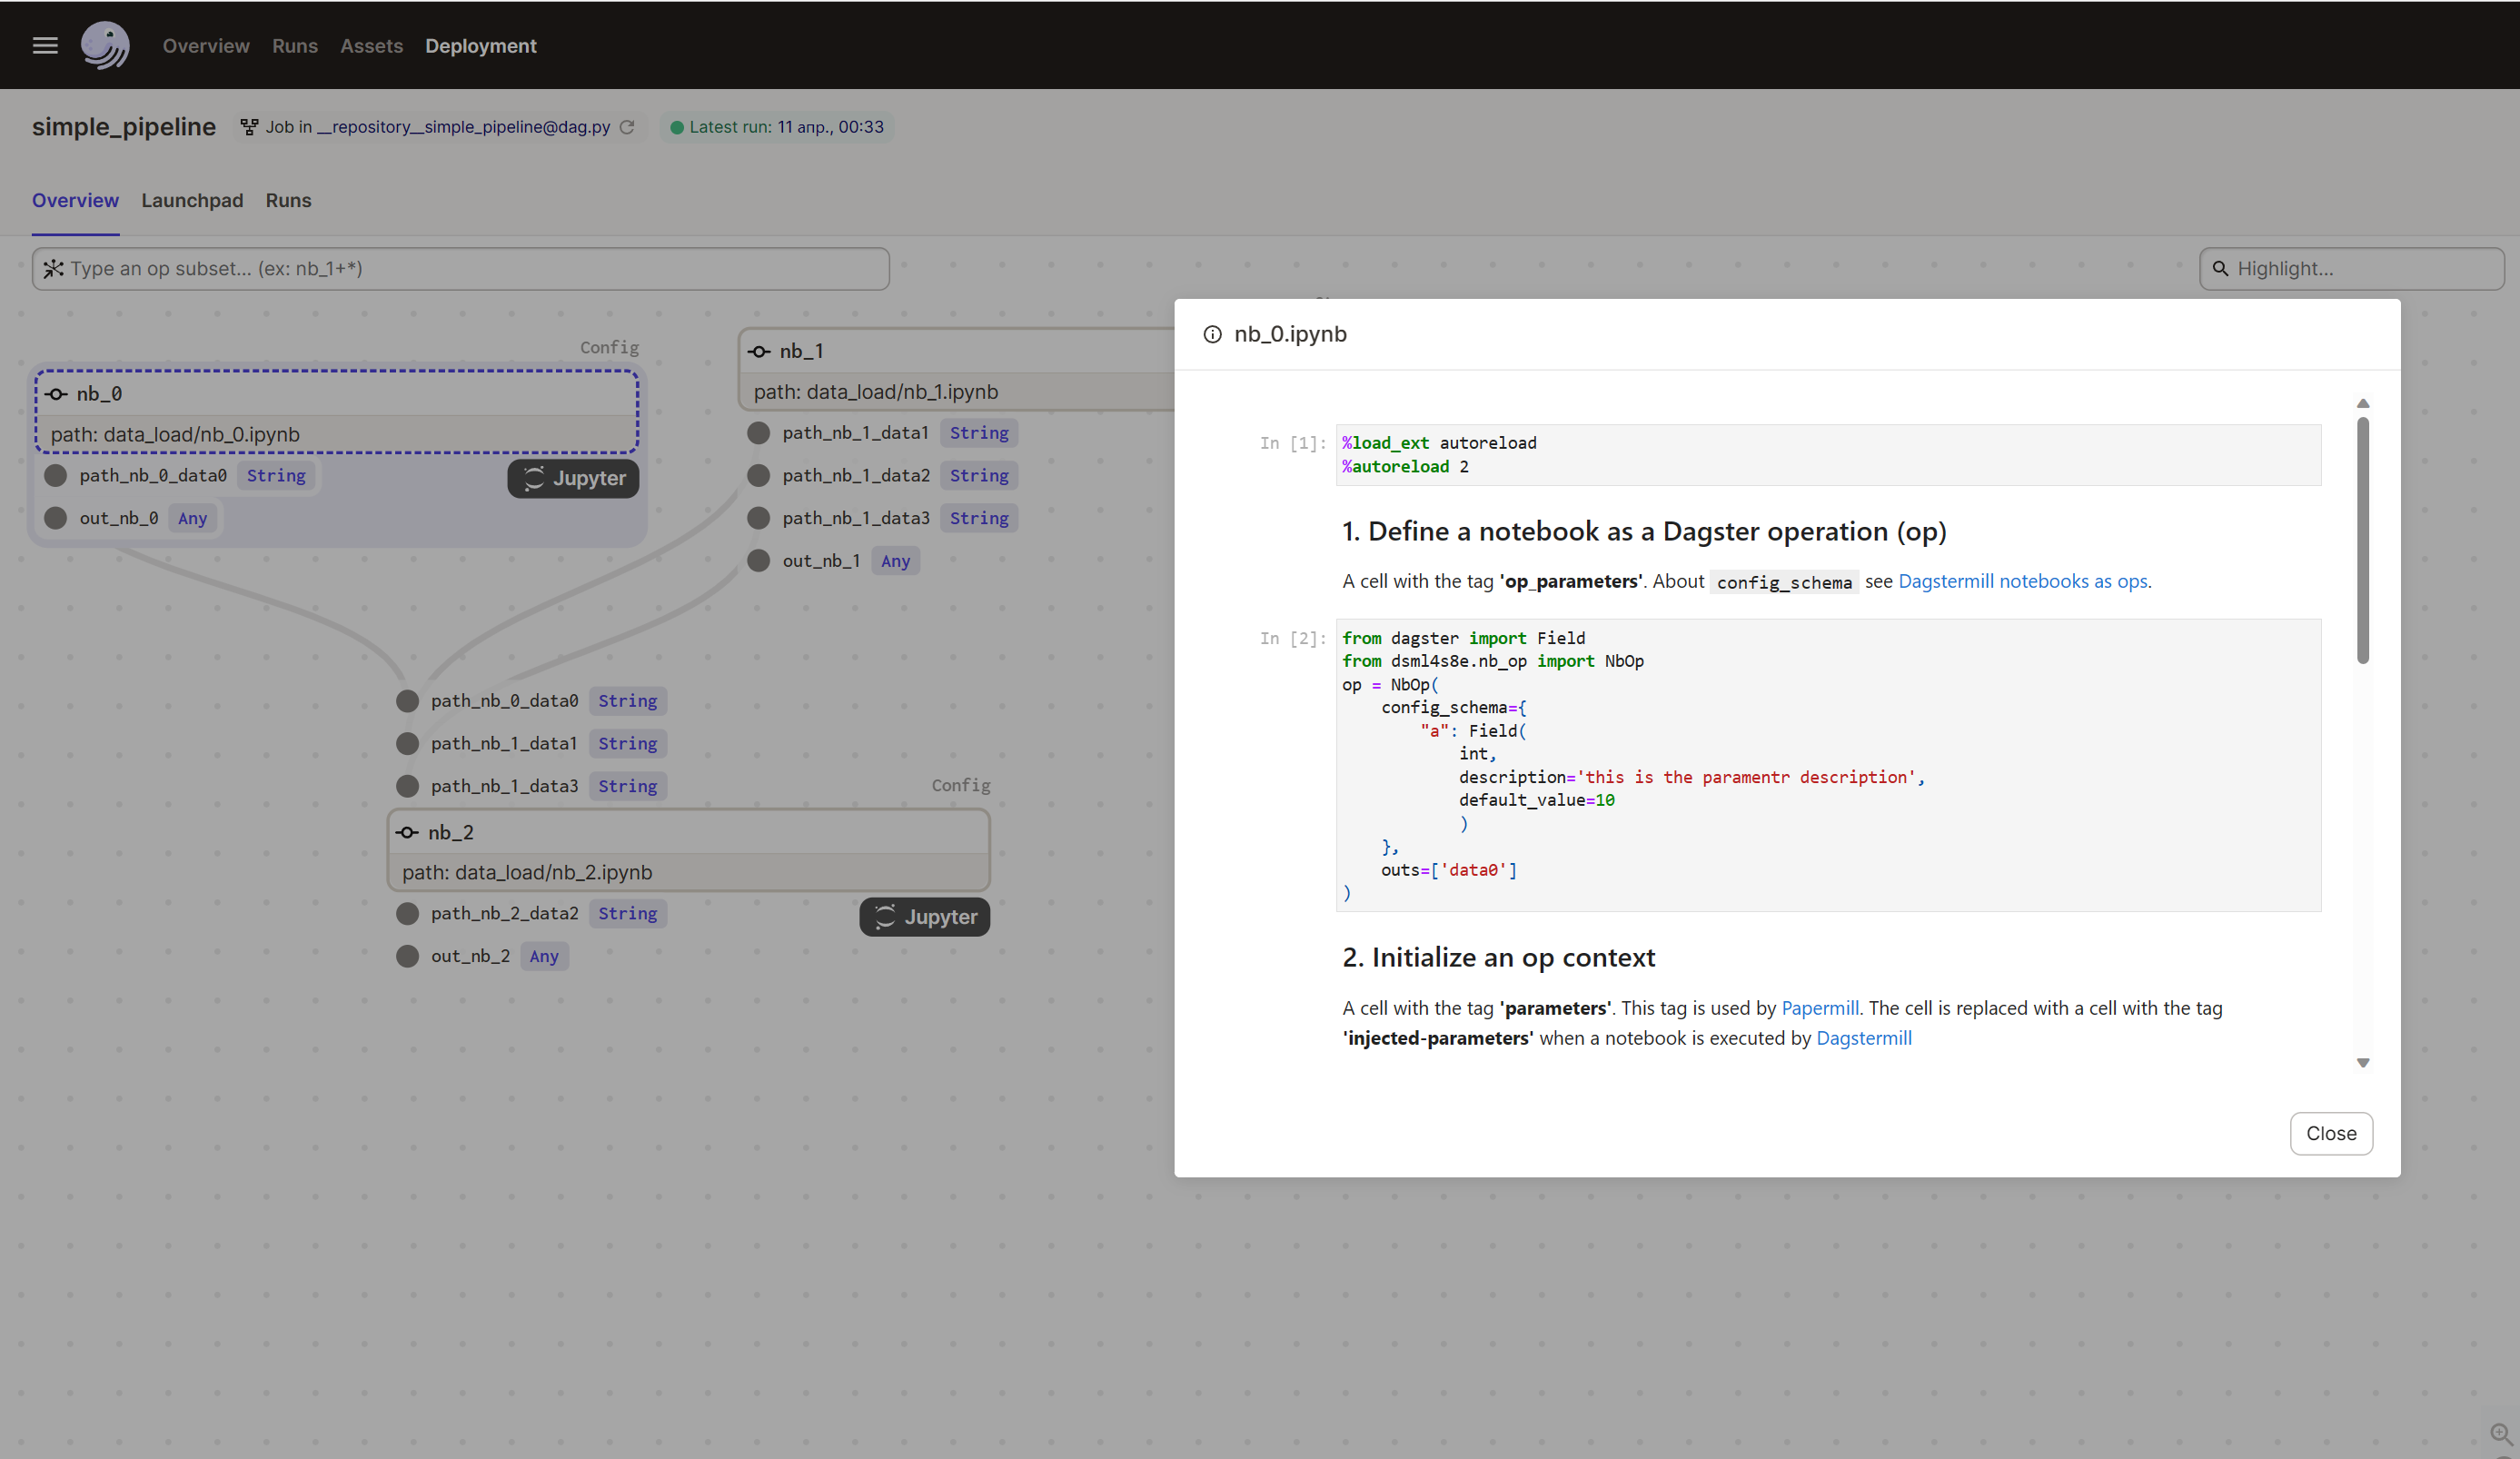Switch to the Launchpad tab

tap(192, 200)
